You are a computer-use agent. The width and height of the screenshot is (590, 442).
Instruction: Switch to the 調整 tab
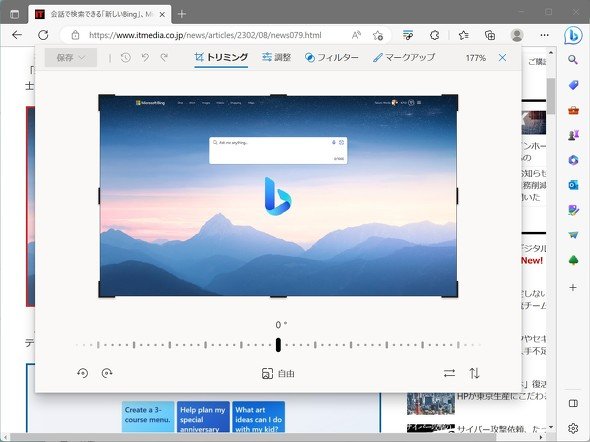[x=277, y=58]
